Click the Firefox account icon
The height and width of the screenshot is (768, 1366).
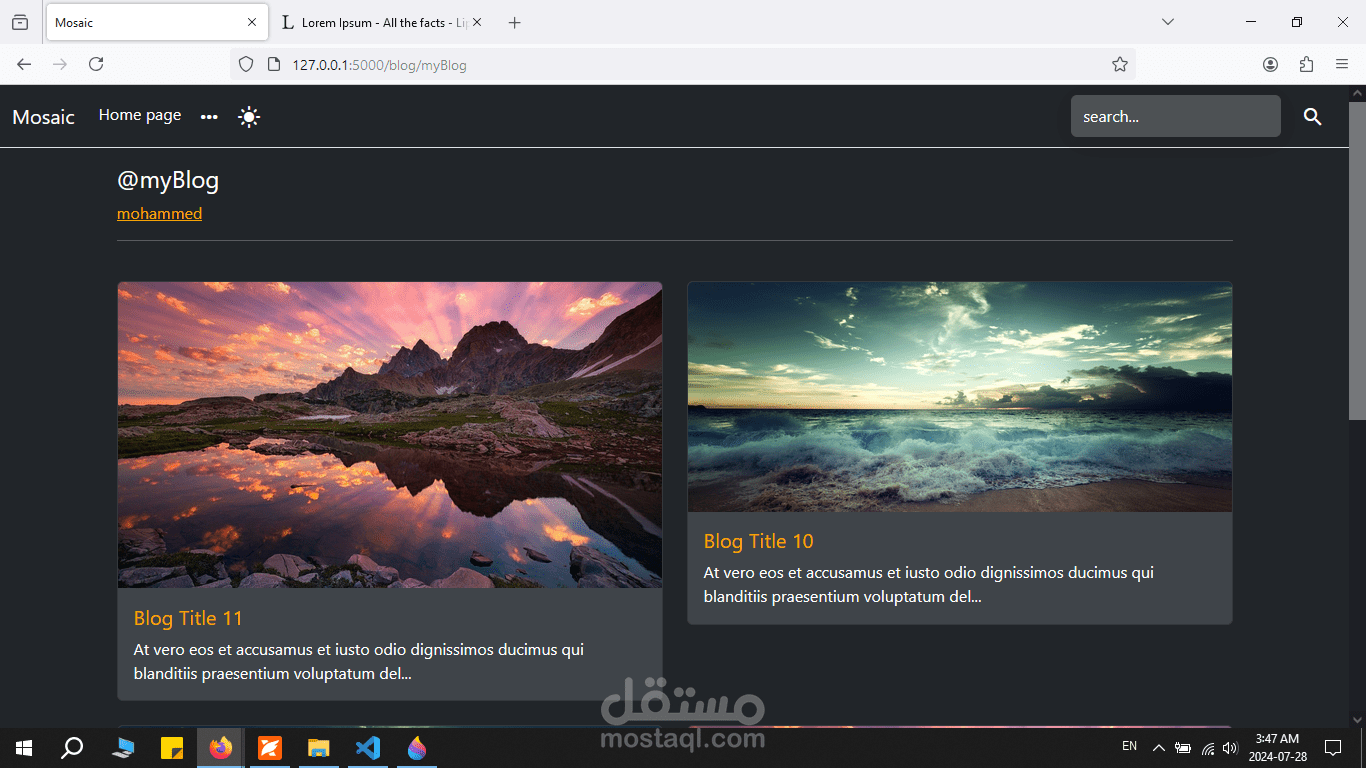coord(1270,64)
